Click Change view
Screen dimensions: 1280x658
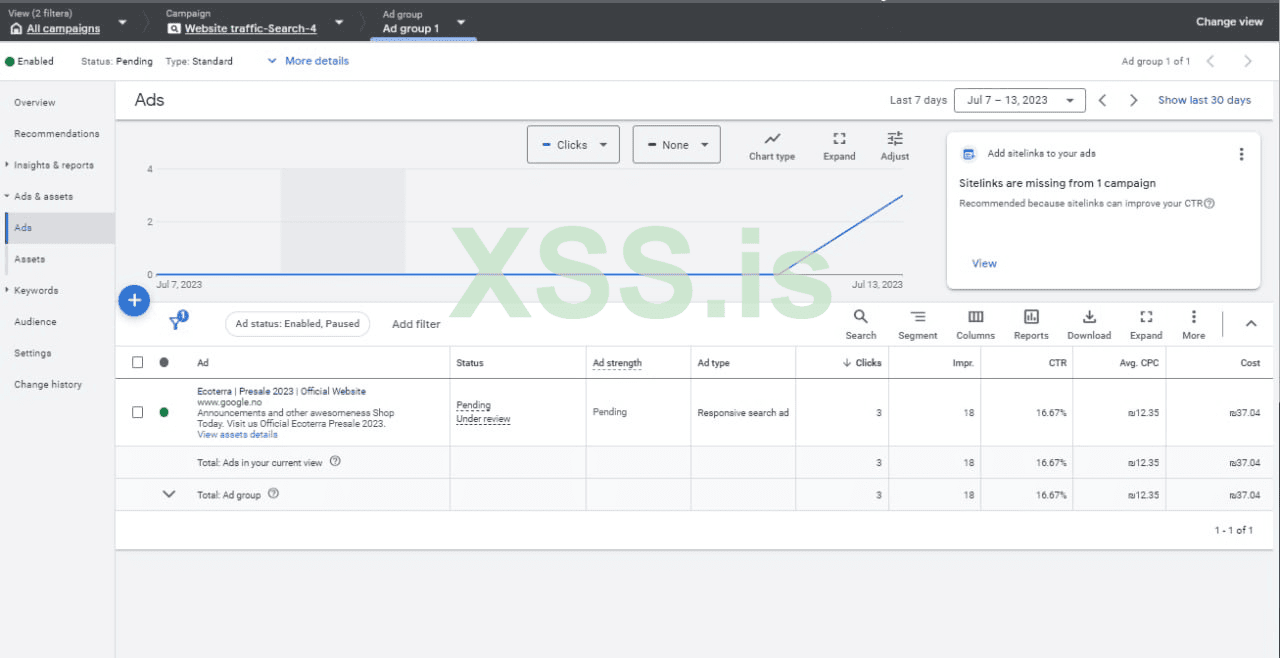(1229, 22)
